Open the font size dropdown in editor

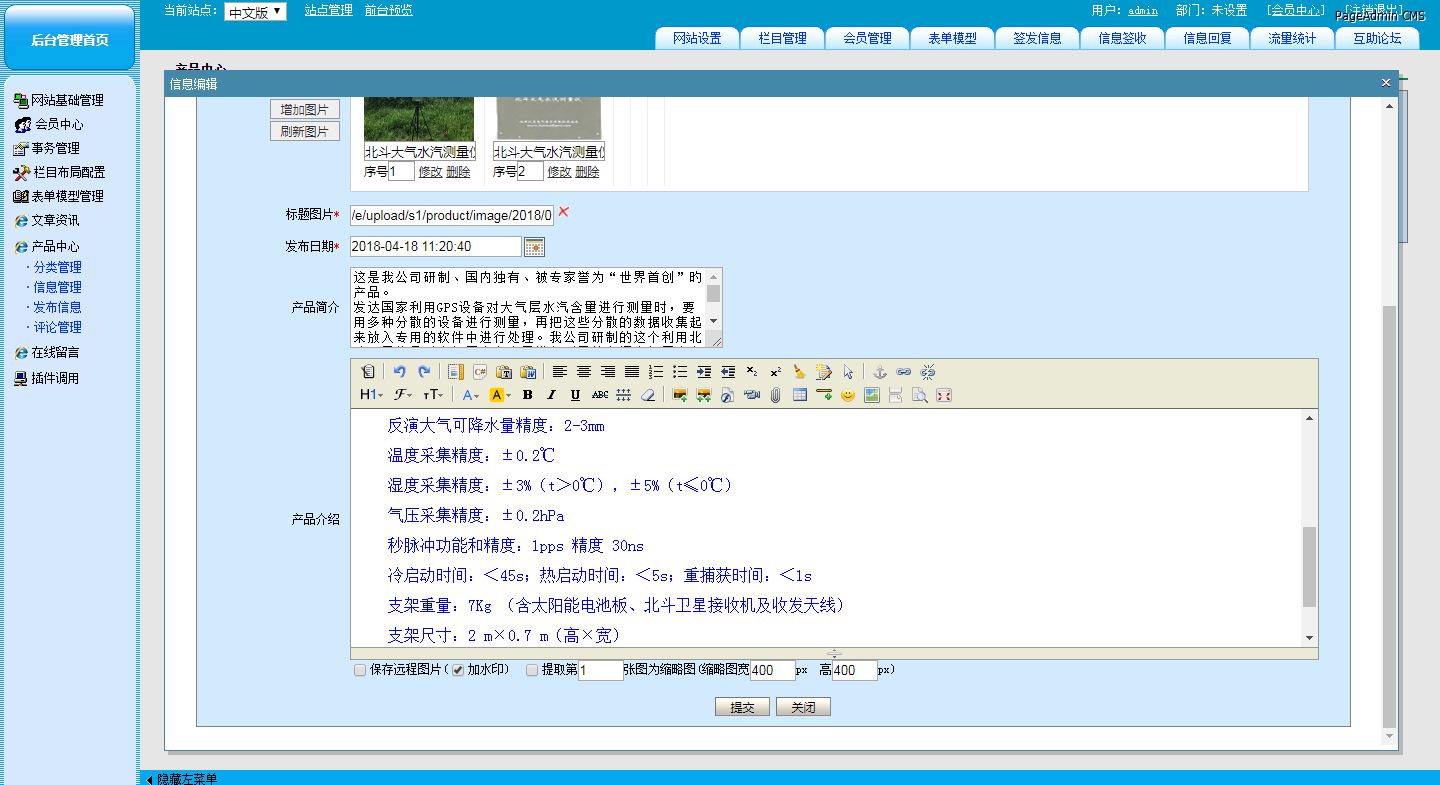[x=433, y=395]
